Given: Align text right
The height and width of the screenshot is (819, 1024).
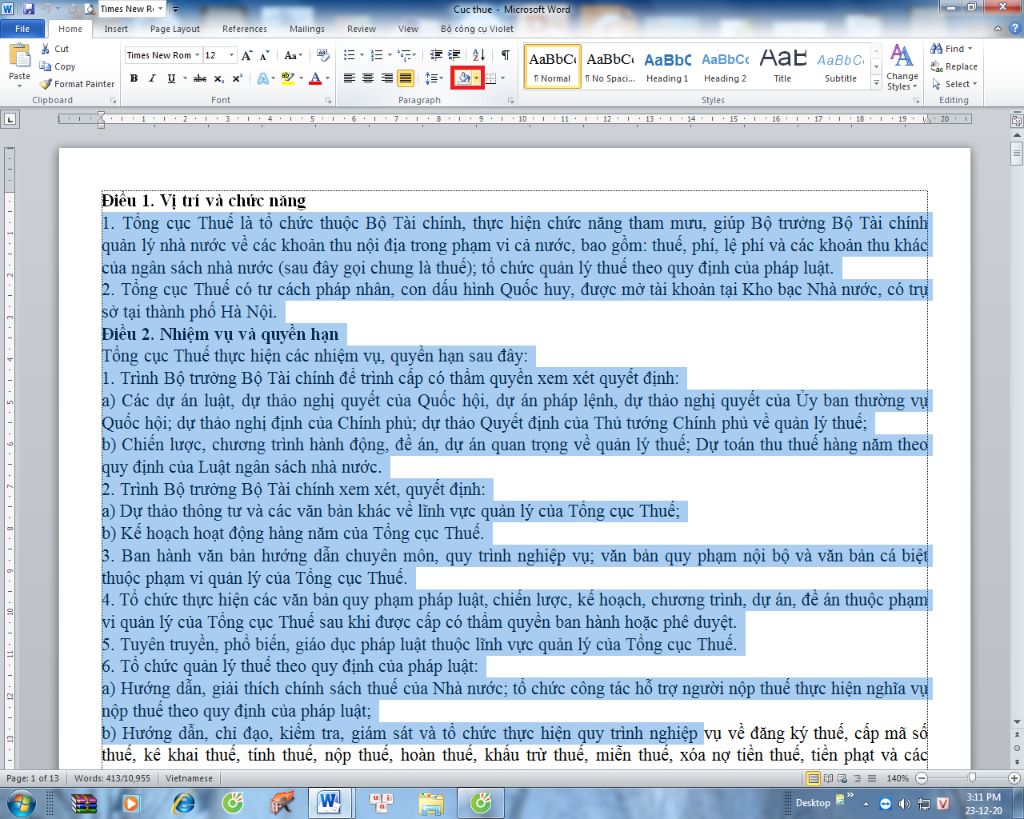Looking at the screenshot, I should (387, 78).
